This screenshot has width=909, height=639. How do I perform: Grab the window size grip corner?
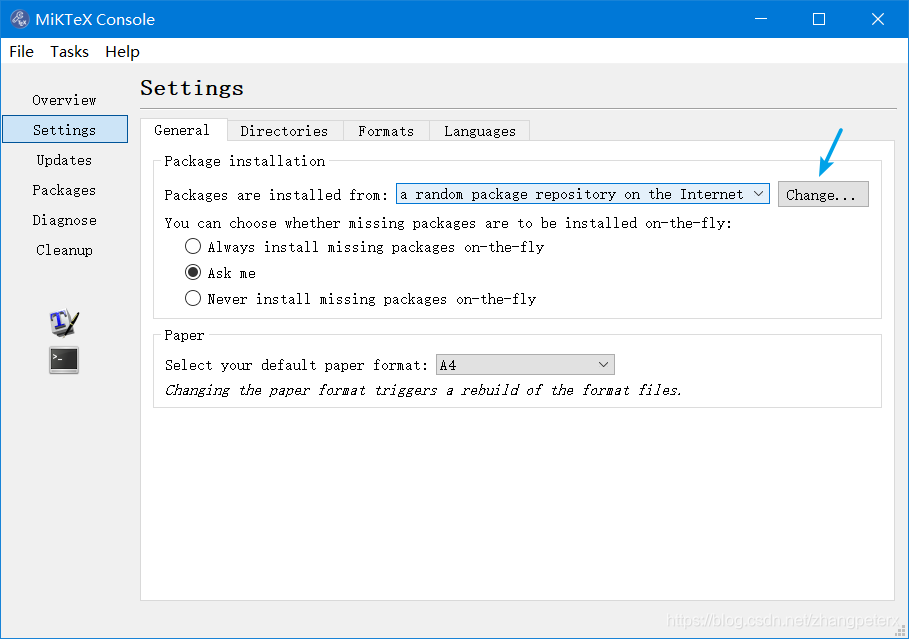point(901,631)
